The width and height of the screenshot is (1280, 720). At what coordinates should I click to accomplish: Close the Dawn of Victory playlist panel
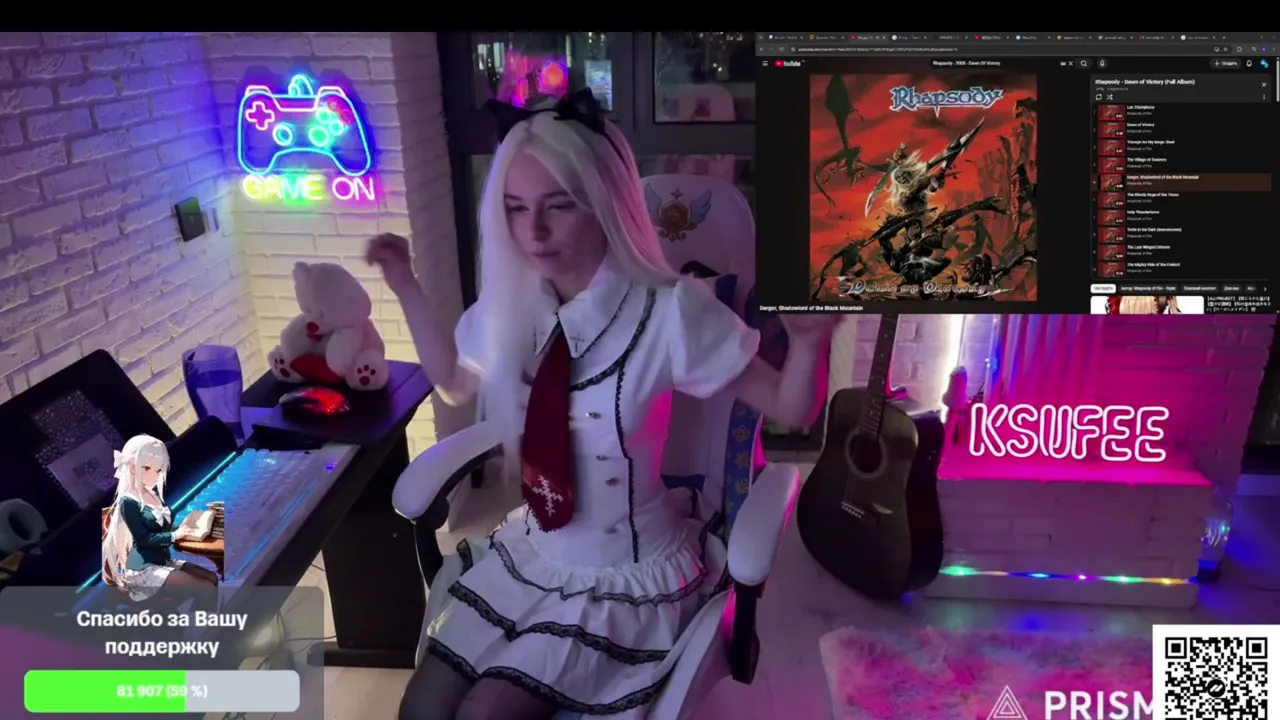coord(1264,84)
